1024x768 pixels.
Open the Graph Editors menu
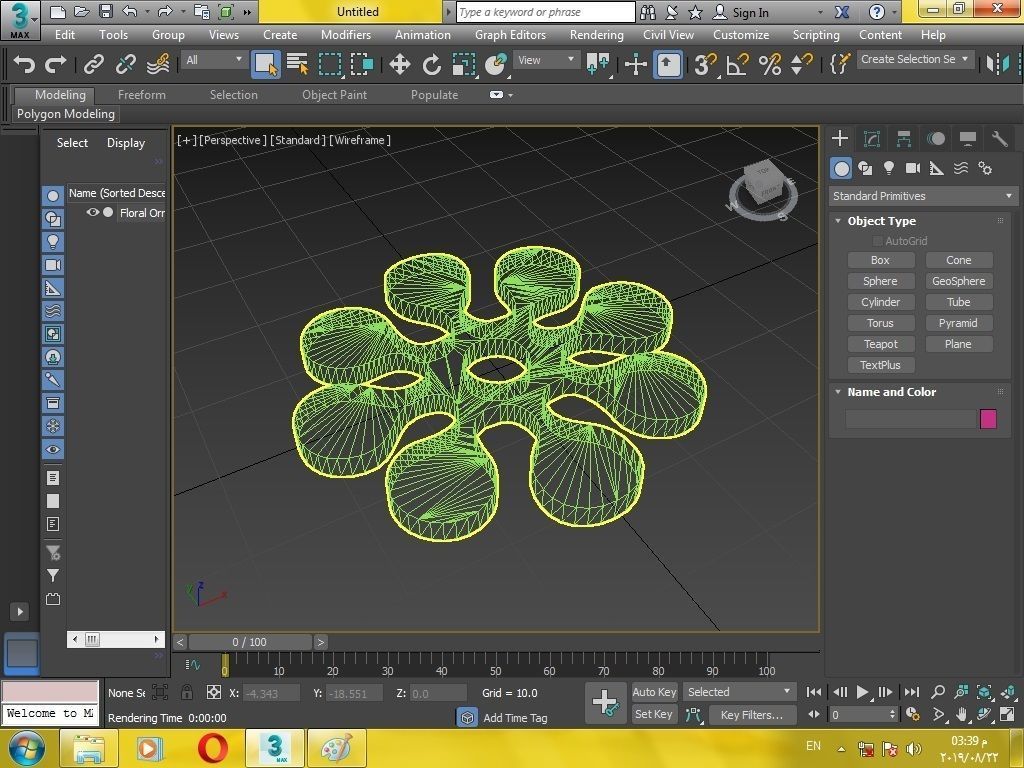coord(510,35)
